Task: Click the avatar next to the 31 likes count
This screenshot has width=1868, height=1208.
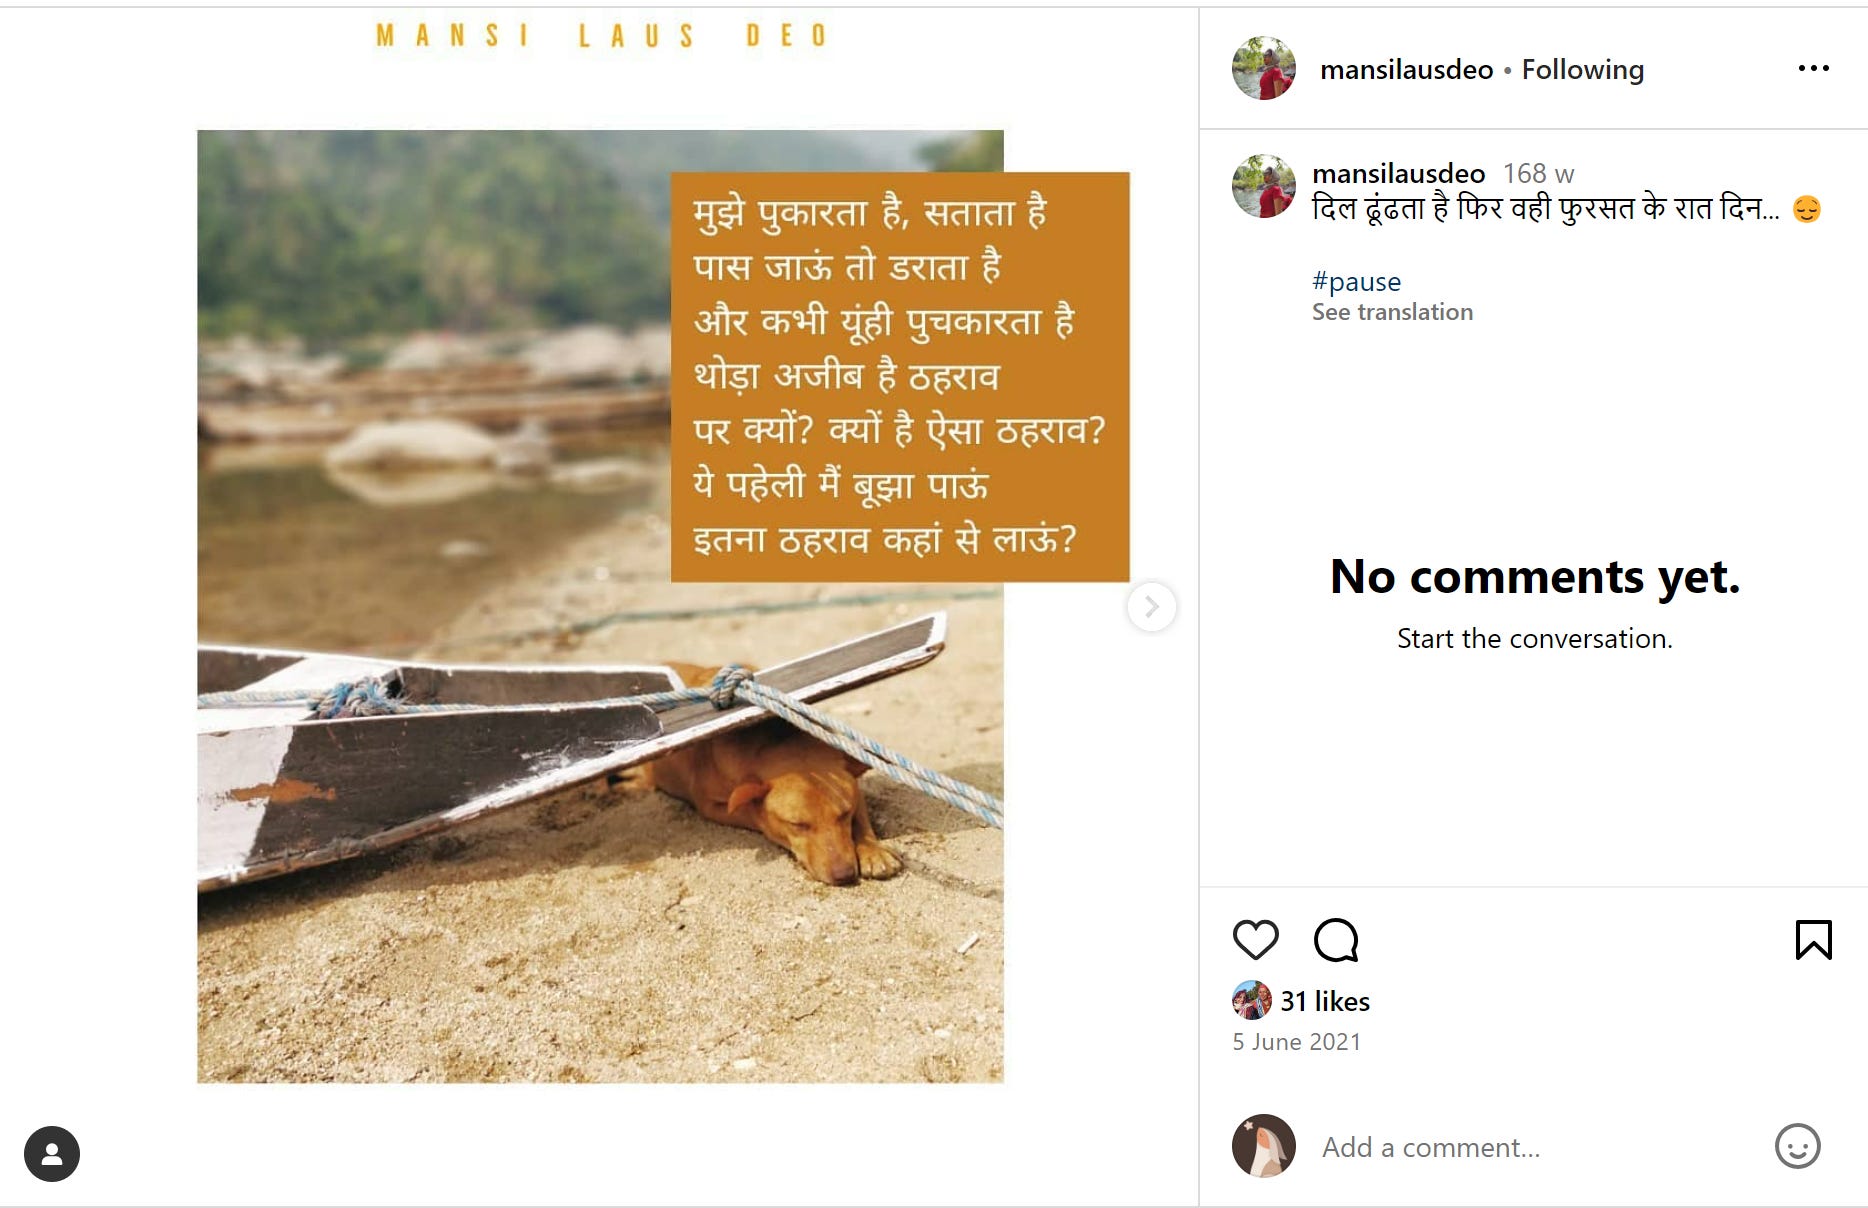Action: 1251,1000
